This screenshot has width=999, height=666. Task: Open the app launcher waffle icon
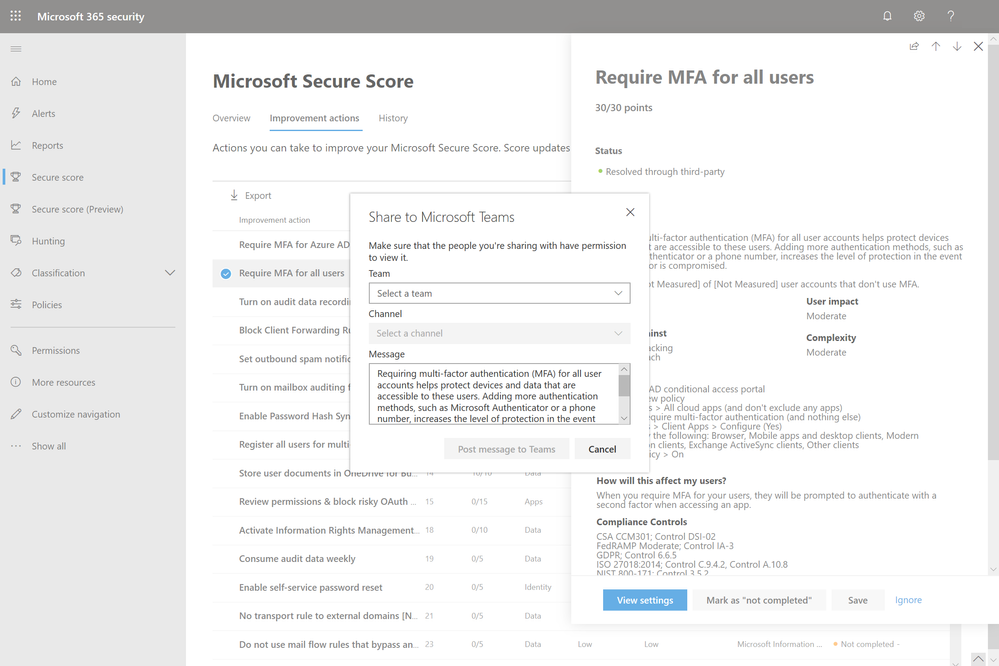pyautogui.click(x=16, y=16)
